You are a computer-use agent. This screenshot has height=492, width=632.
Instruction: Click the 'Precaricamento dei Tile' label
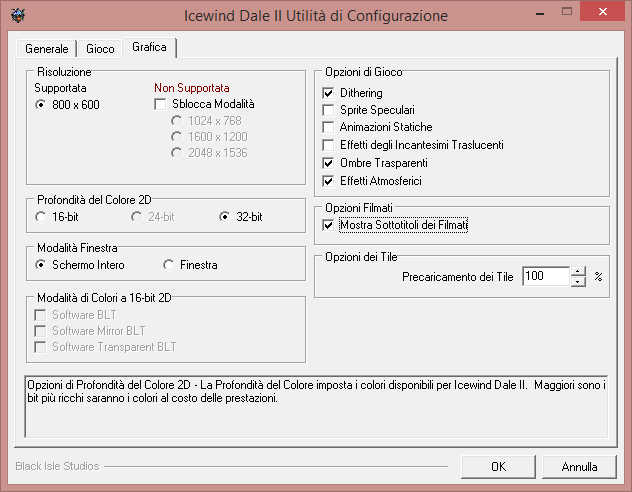[457, 277]
